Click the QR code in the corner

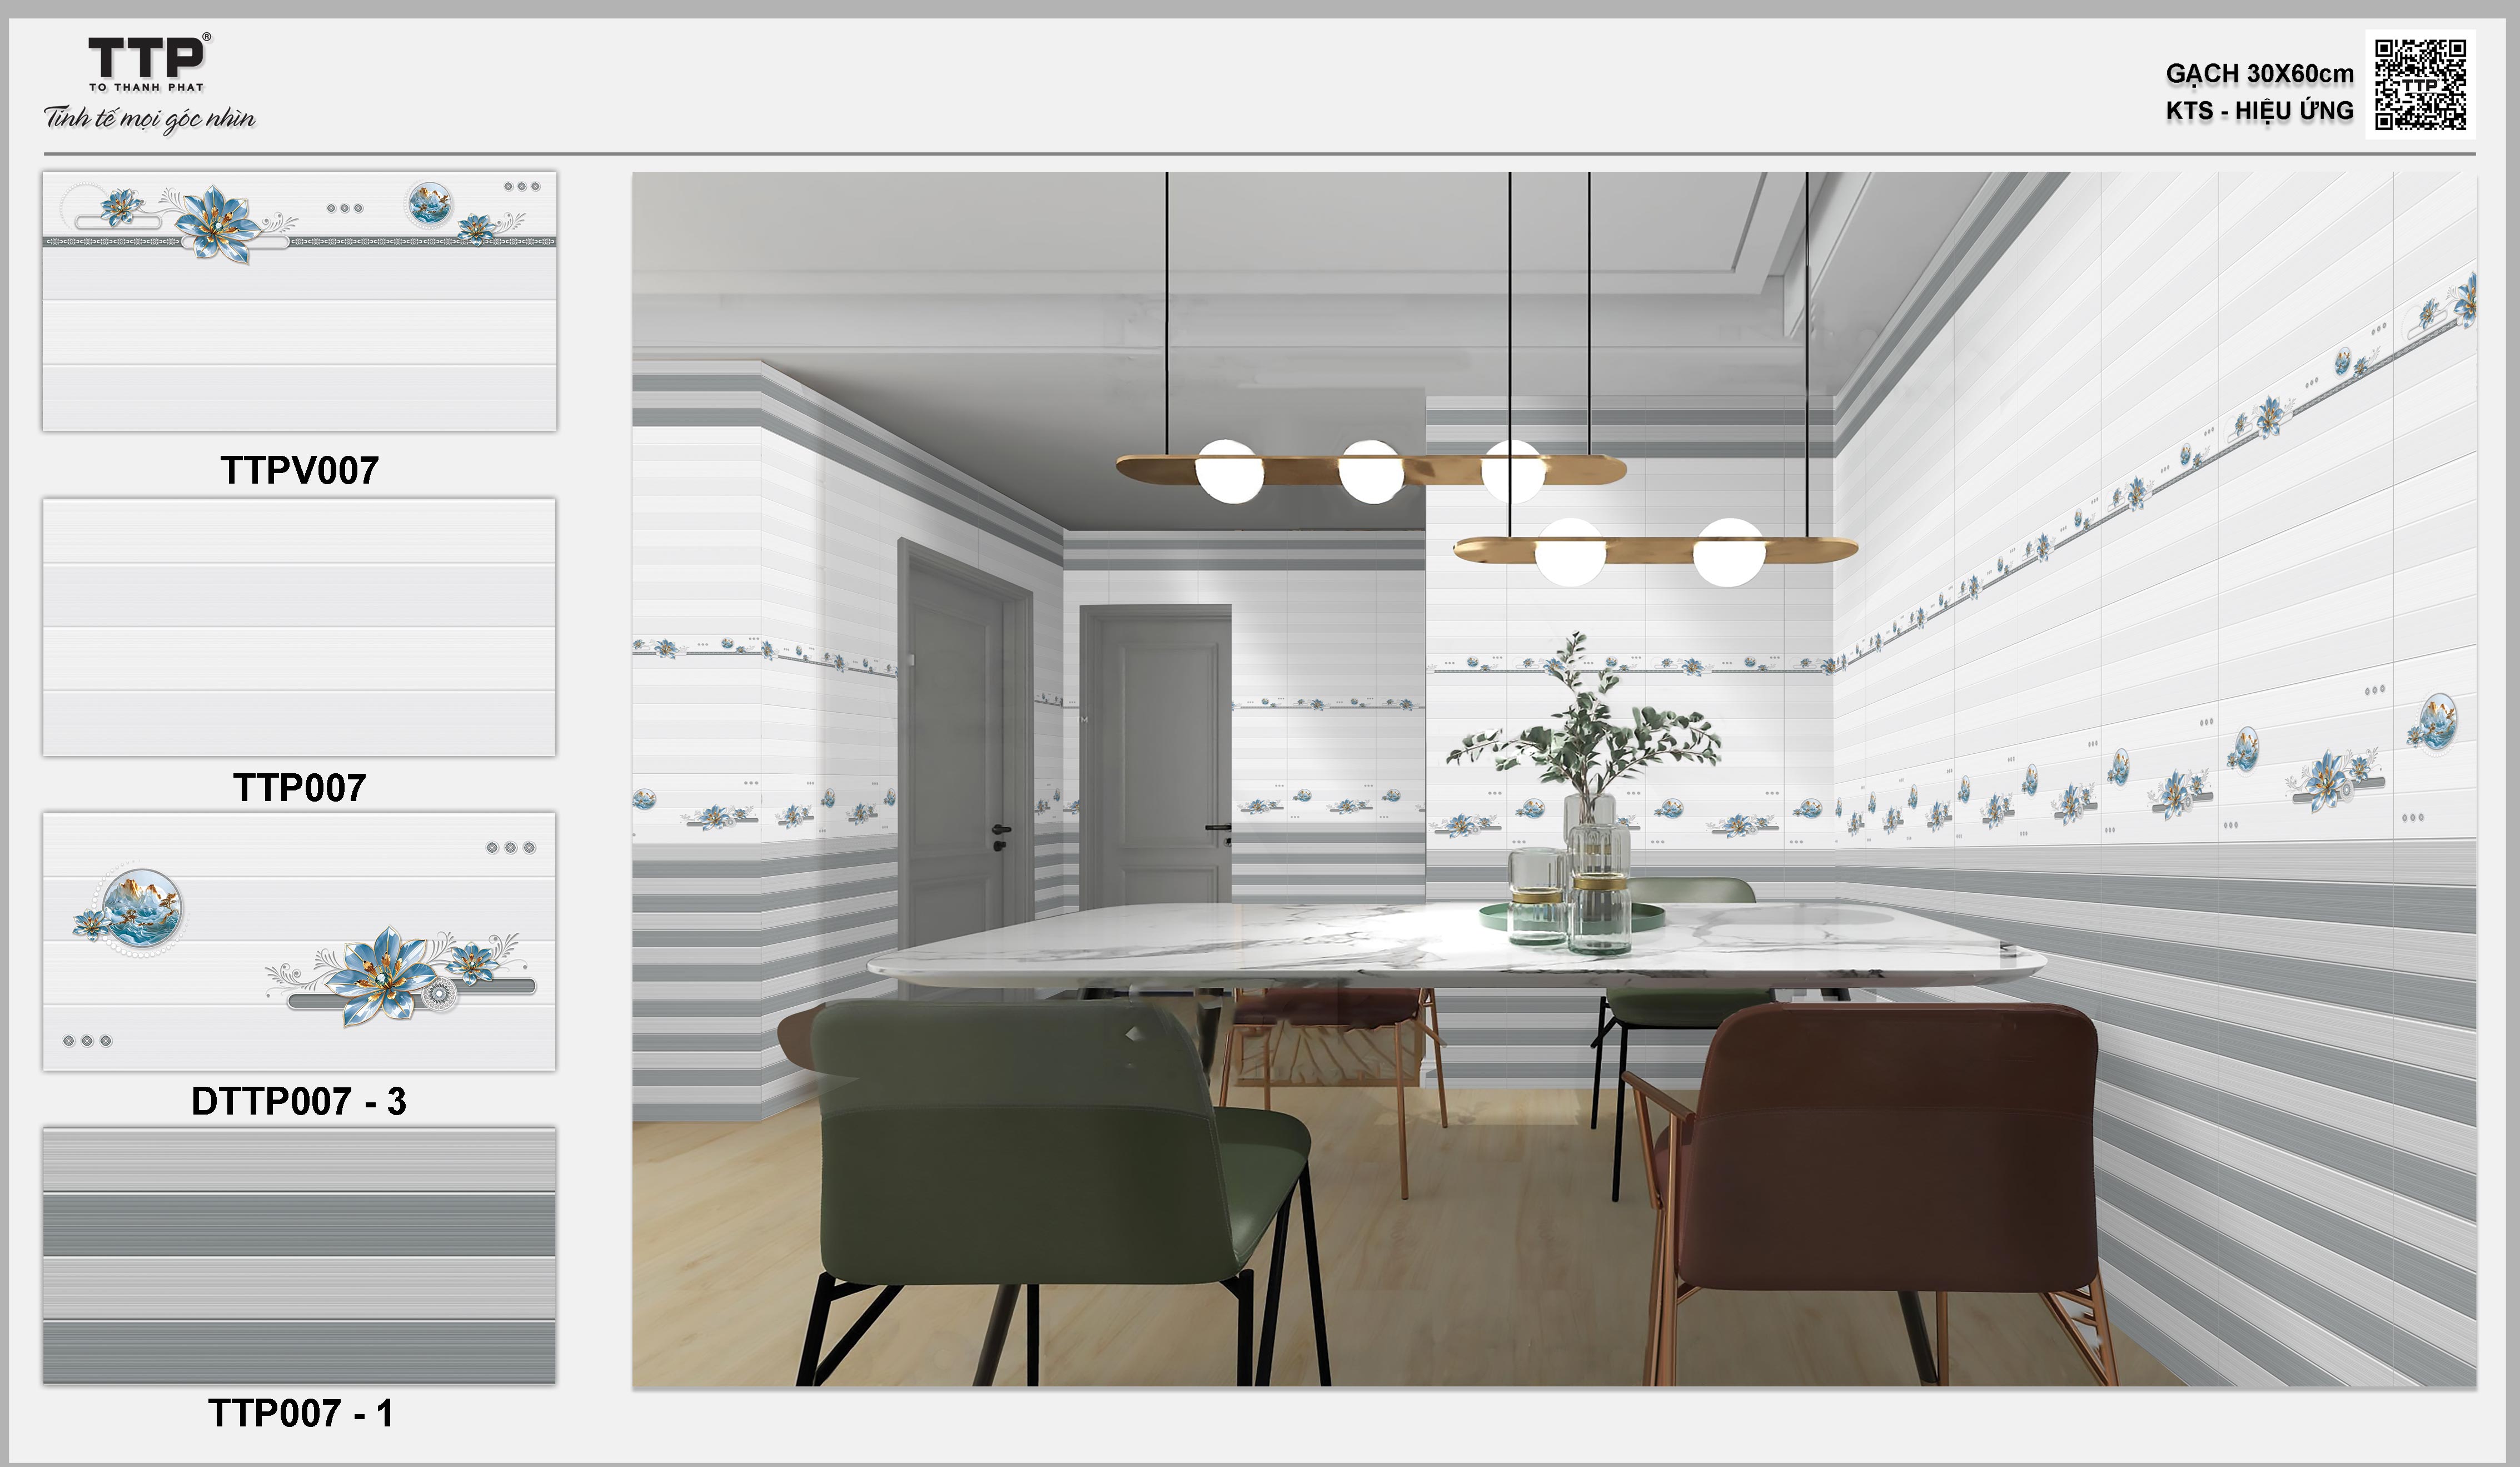tap(2421, 84)
